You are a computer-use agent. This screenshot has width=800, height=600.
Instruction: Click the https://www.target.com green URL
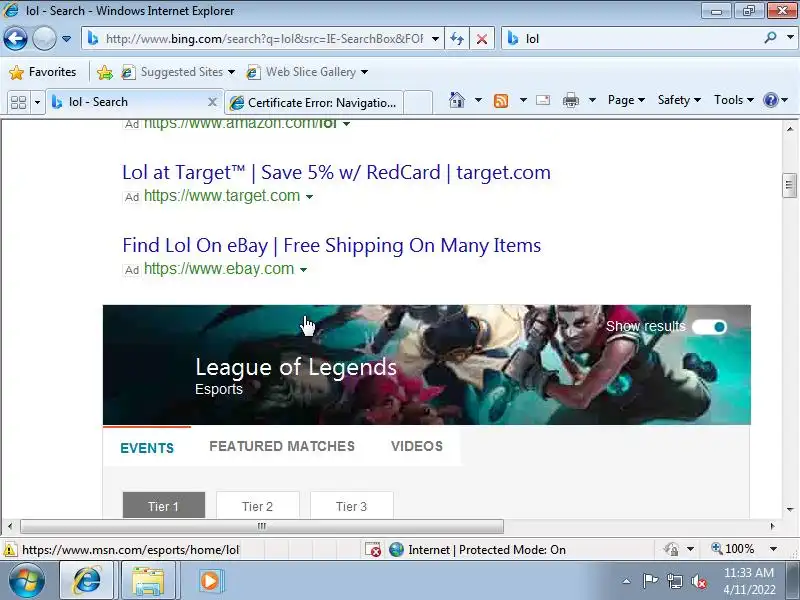coord(222,196)
